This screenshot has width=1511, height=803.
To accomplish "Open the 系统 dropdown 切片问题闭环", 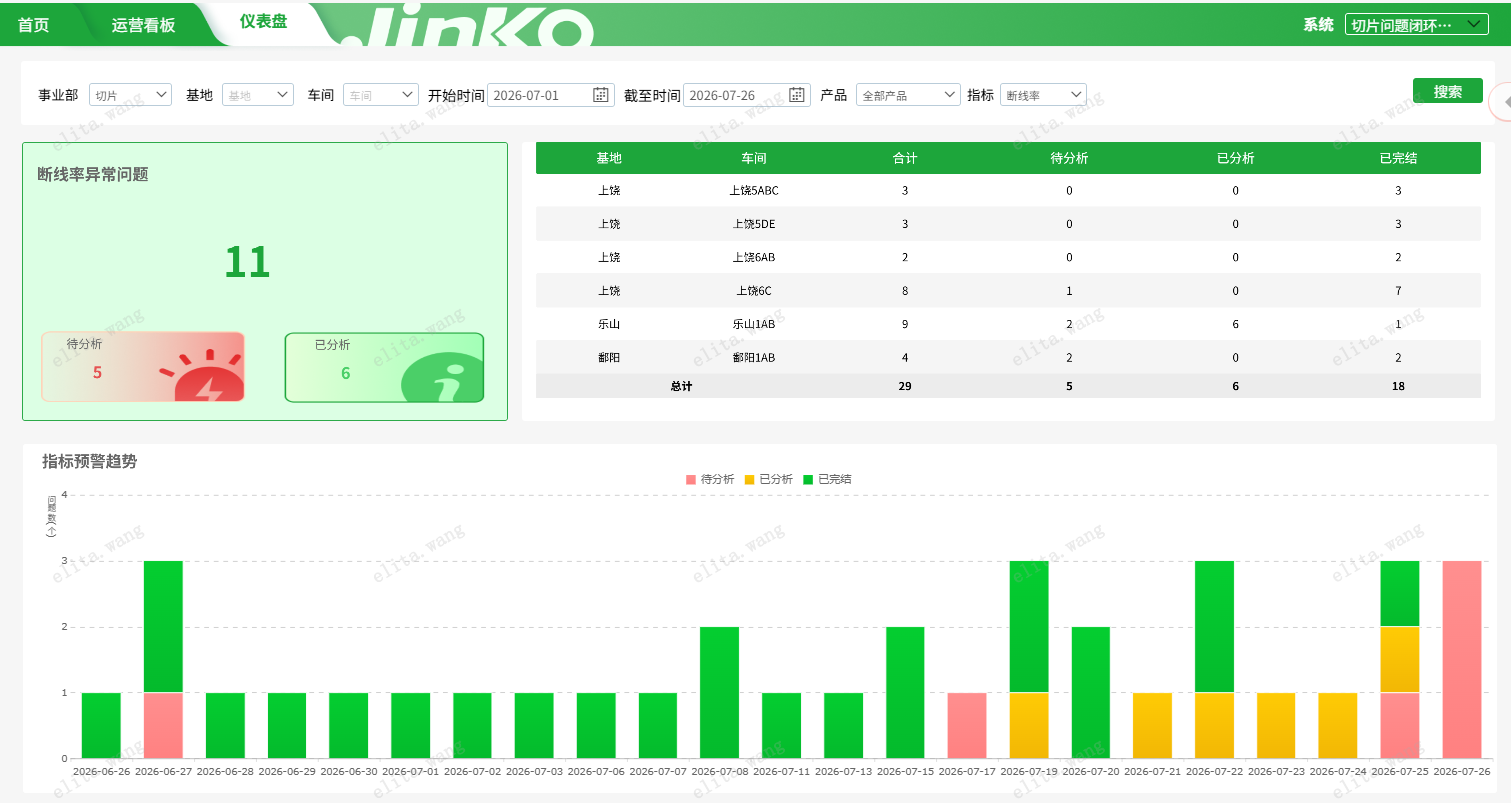I will tap(1416, 25).
